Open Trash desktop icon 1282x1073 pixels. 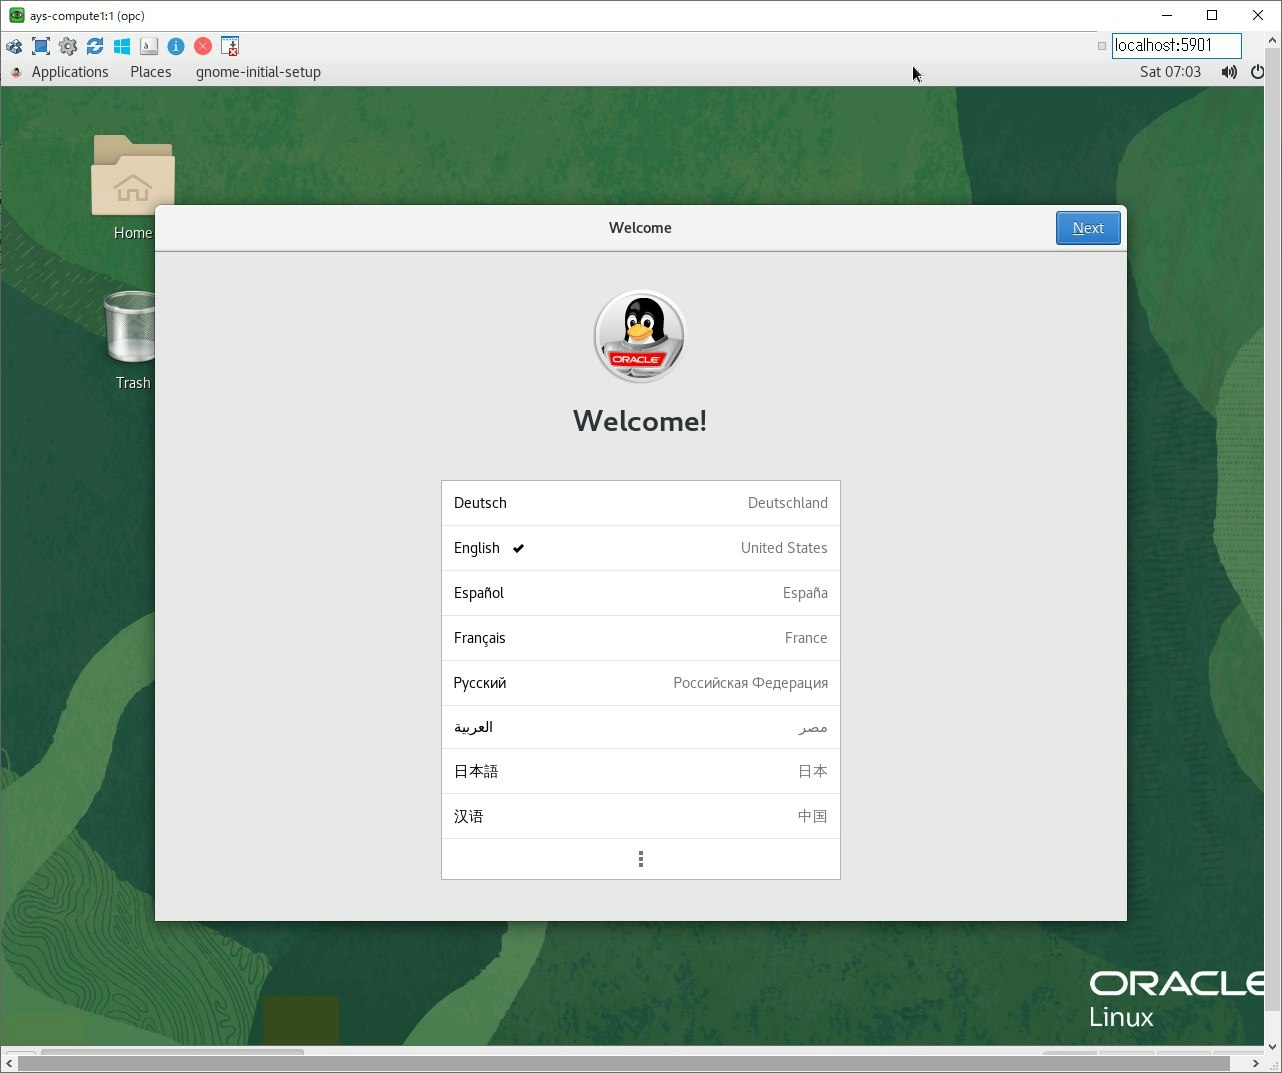(132, 340)
